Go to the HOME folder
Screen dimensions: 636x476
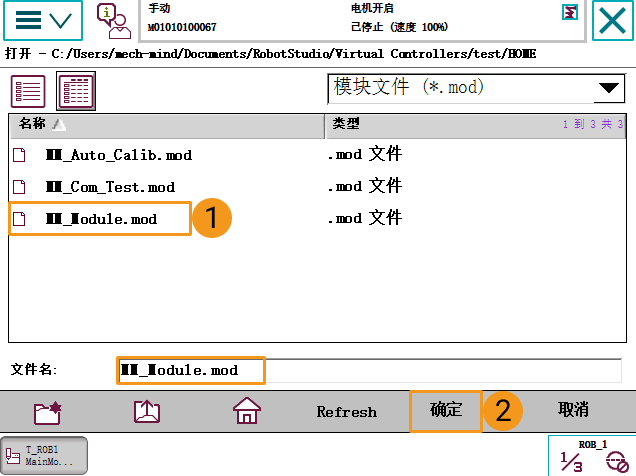(247, 411)
